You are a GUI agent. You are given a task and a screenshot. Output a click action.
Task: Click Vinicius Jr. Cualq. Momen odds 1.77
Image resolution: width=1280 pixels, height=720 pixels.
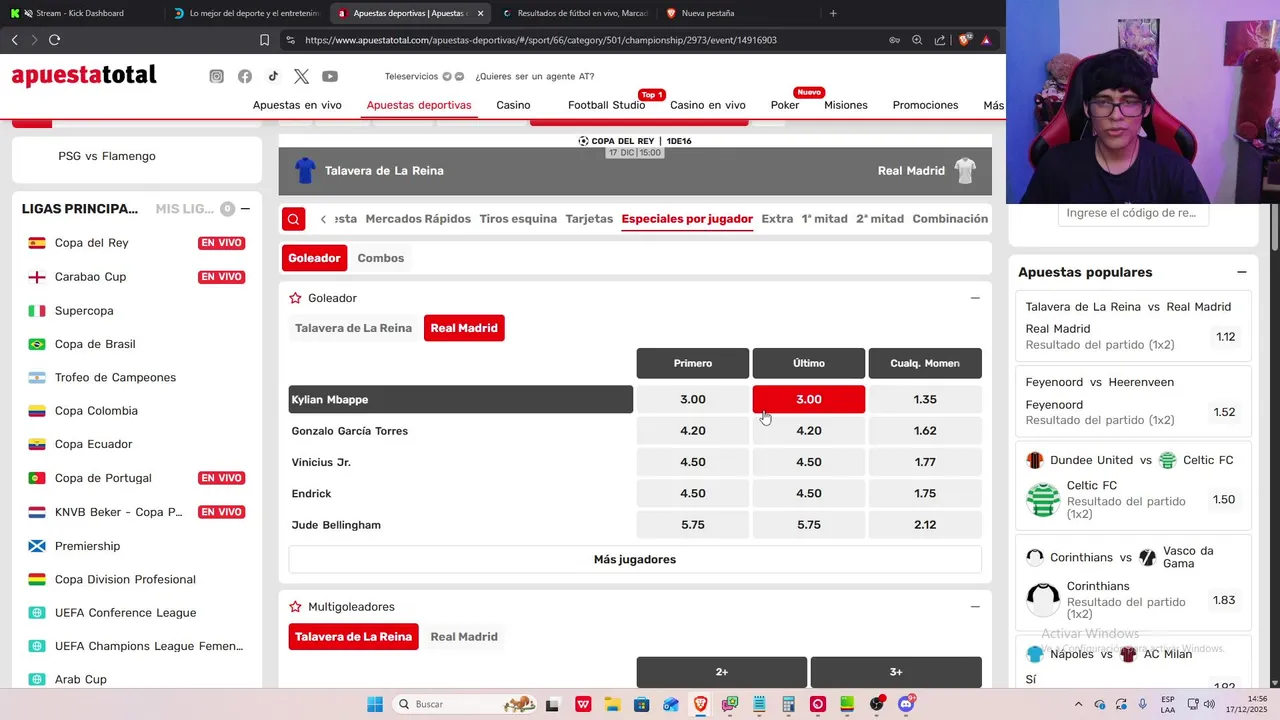click(925, 462)
